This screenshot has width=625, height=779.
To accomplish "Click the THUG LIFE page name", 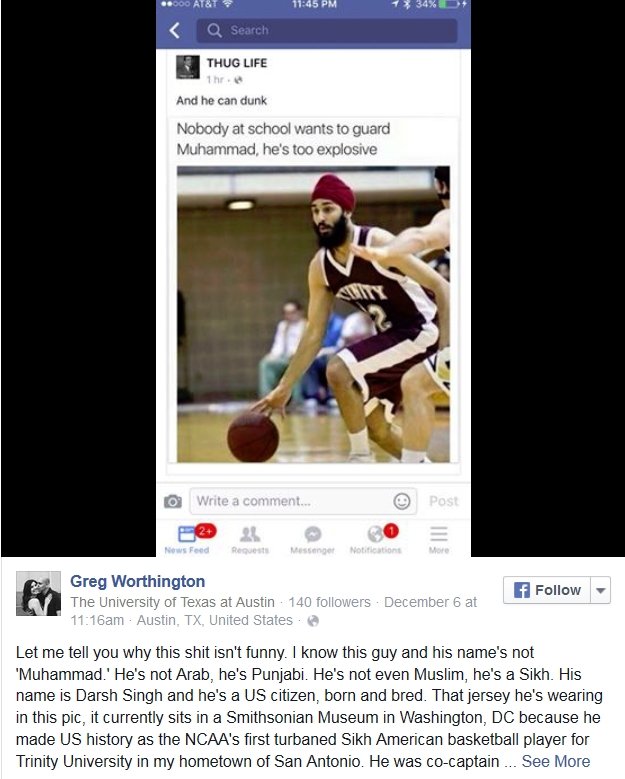I will [237, 63].
